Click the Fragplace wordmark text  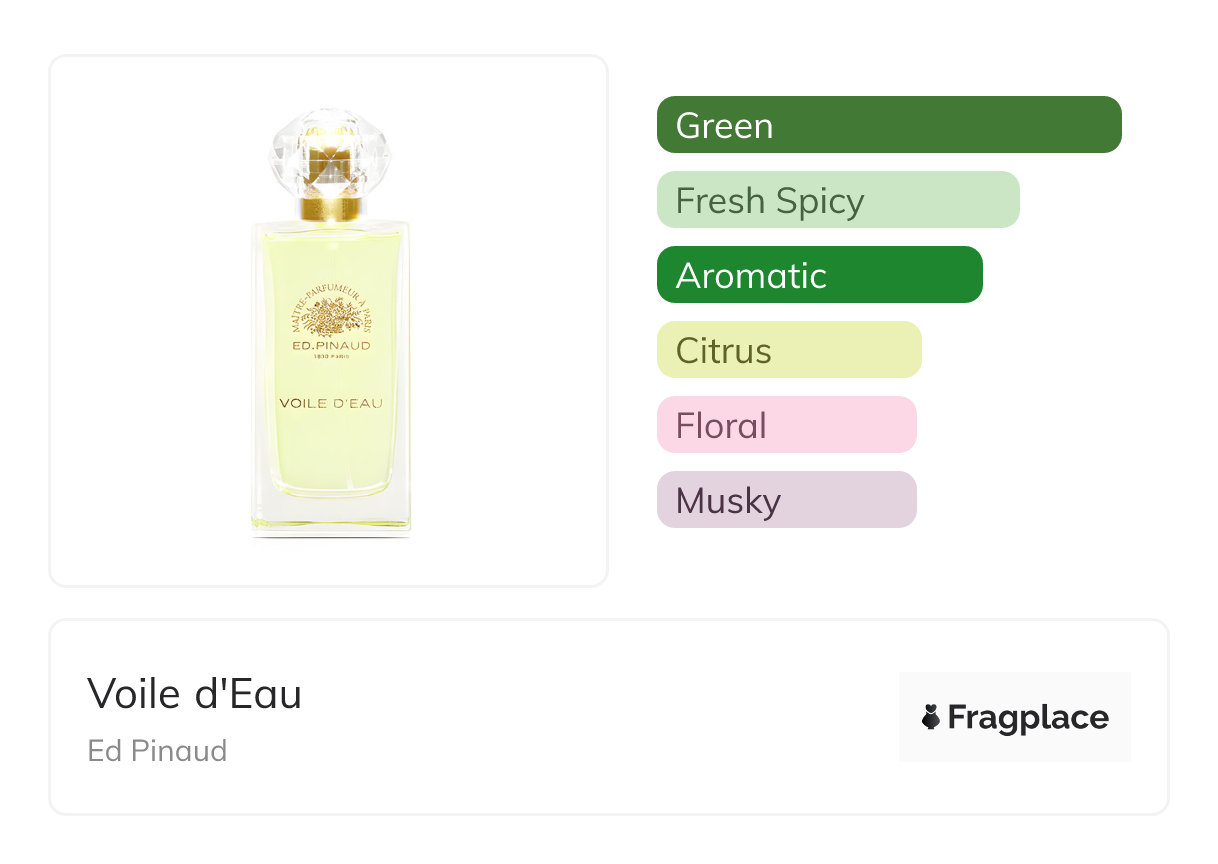pos(1028,717)
